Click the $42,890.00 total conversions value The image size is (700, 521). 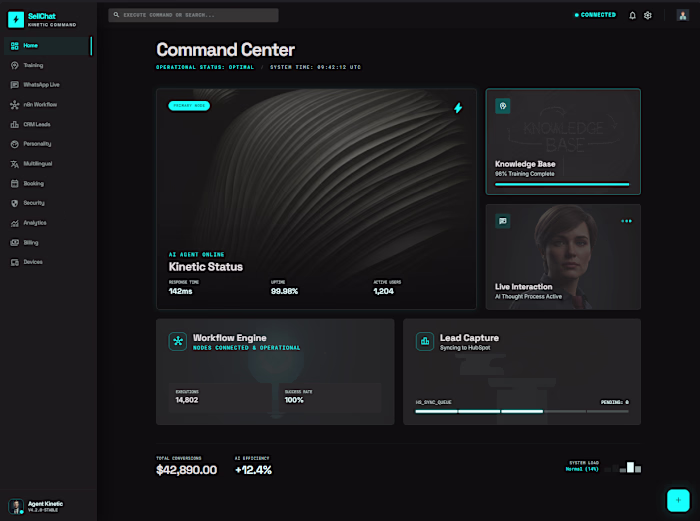click(x=187, y=470)
